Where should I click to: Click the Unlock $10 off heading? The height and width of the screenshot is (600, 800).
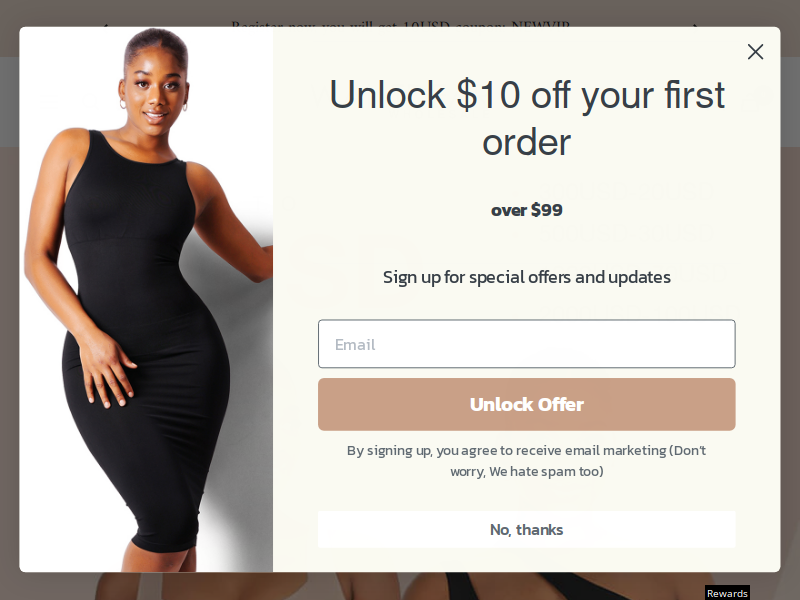point(527,118)
